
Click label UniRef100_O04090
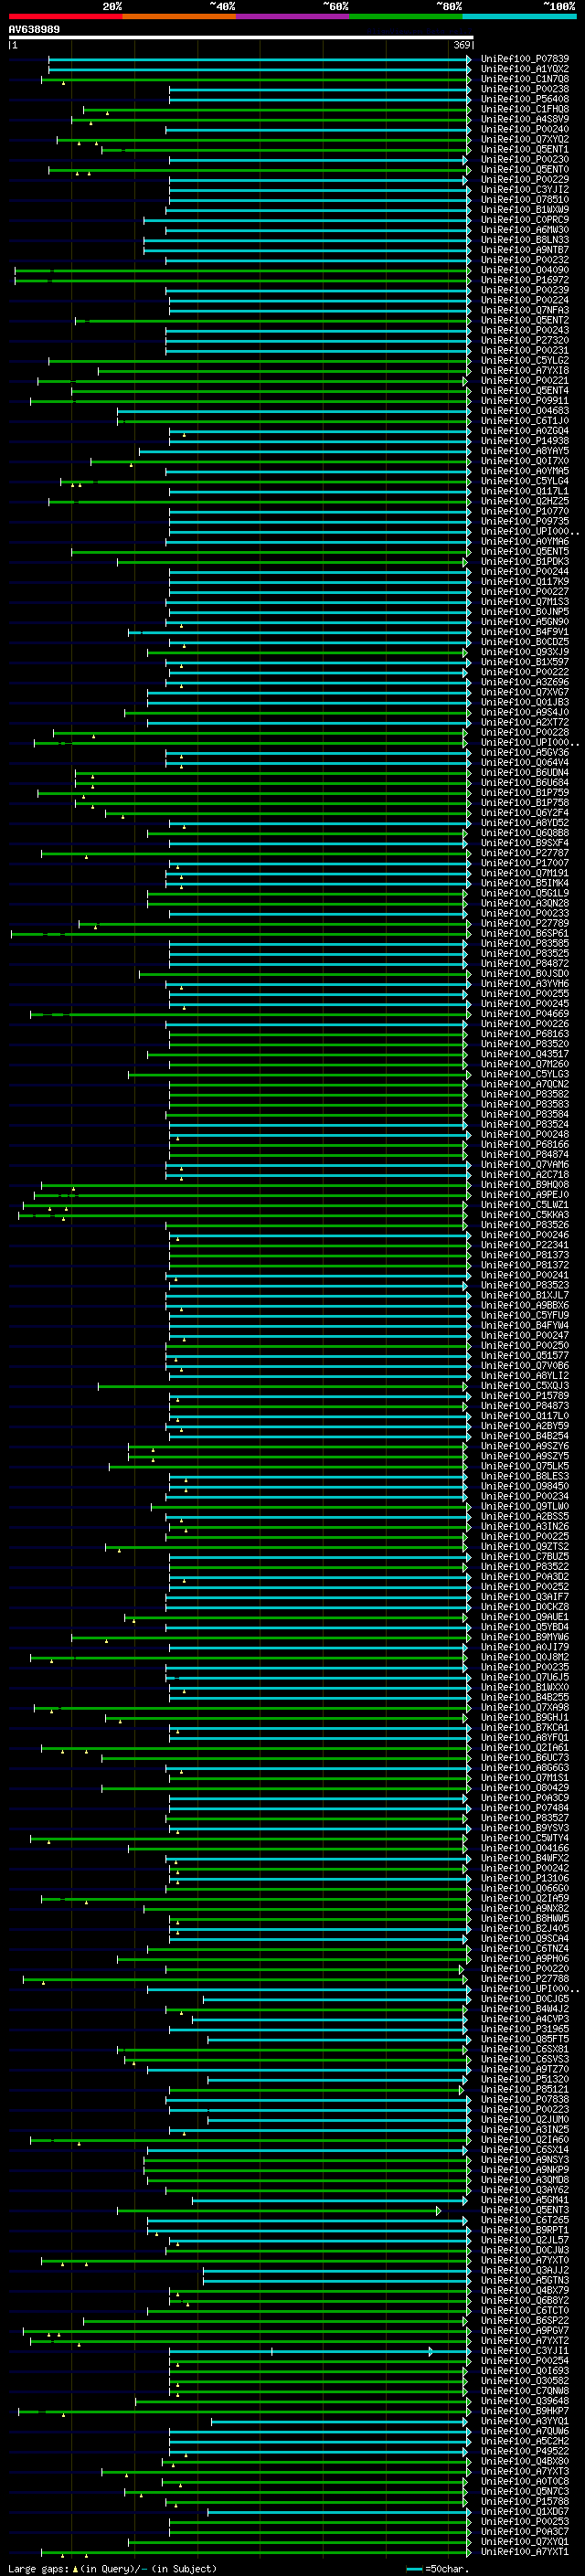[x=525, y=270]
